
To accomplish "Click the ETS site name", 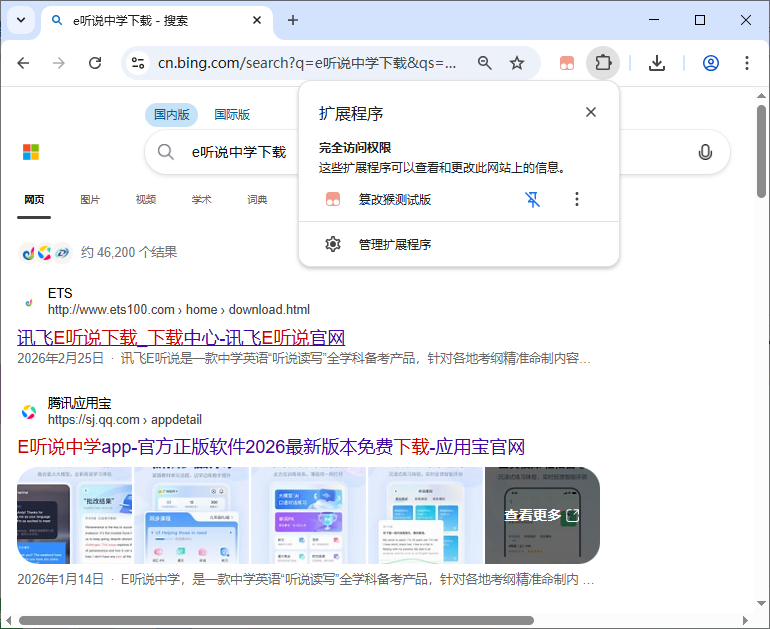I will coord(60,293).
